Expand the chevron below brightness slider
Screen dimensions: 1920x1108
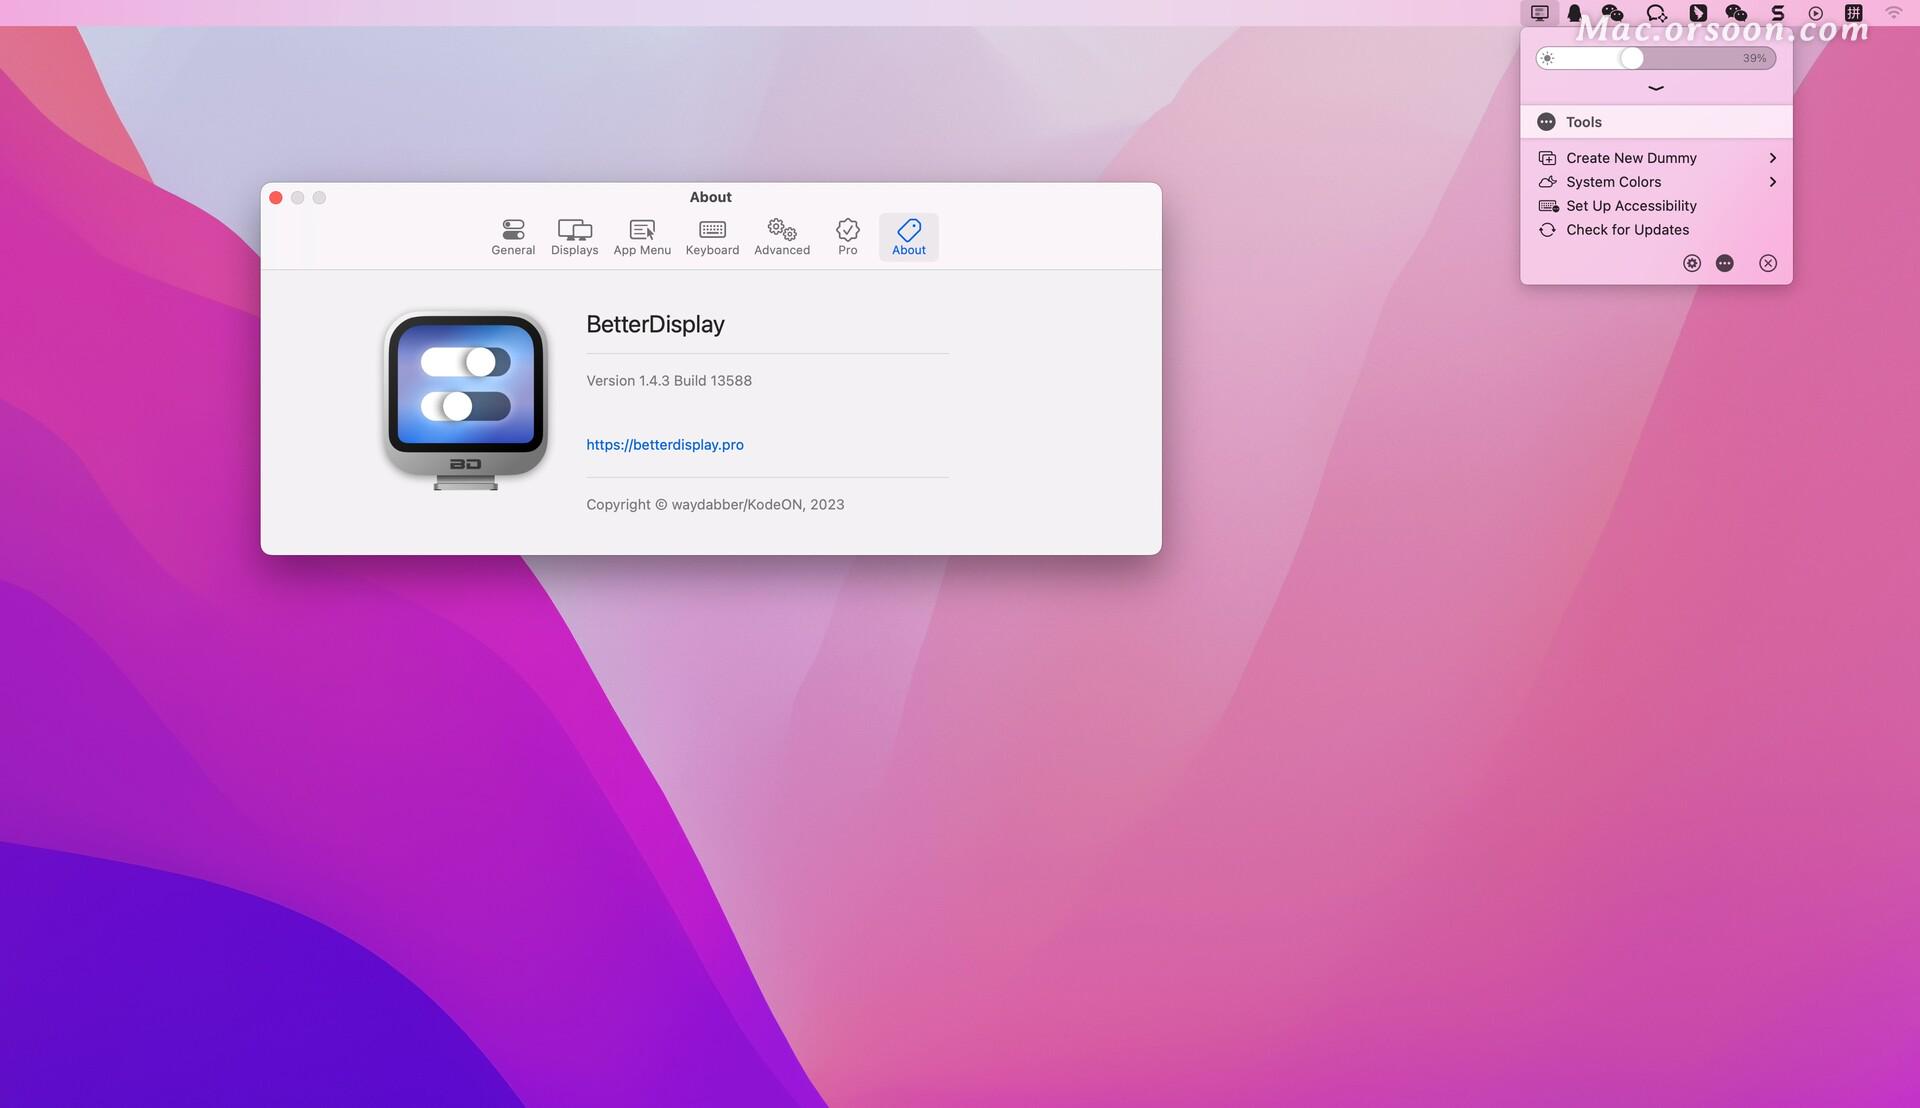click(x=1656, y=88)
